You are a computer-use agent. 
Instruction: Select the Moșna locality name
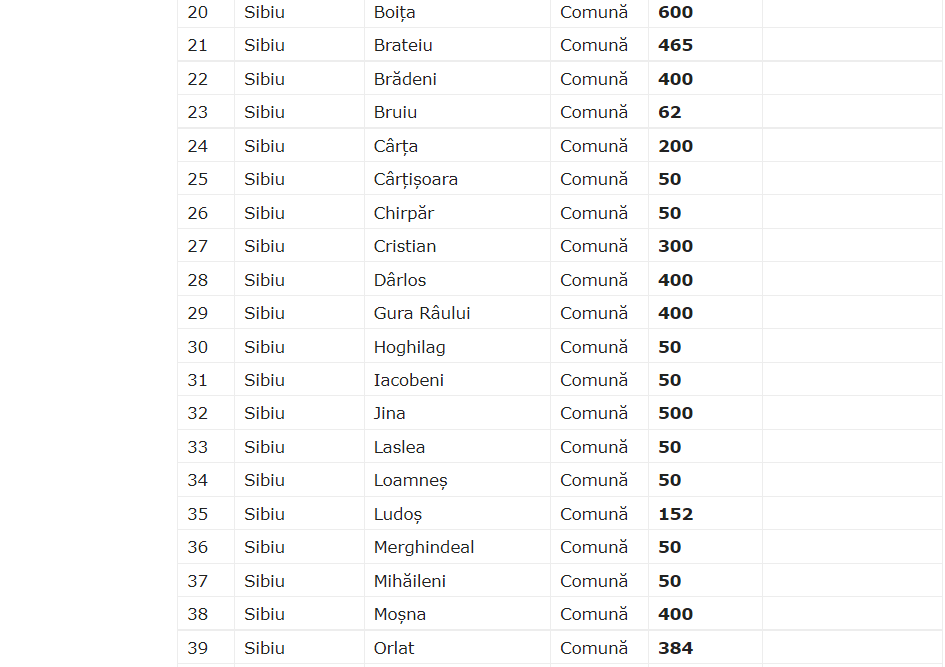click(x=400, y=614)
